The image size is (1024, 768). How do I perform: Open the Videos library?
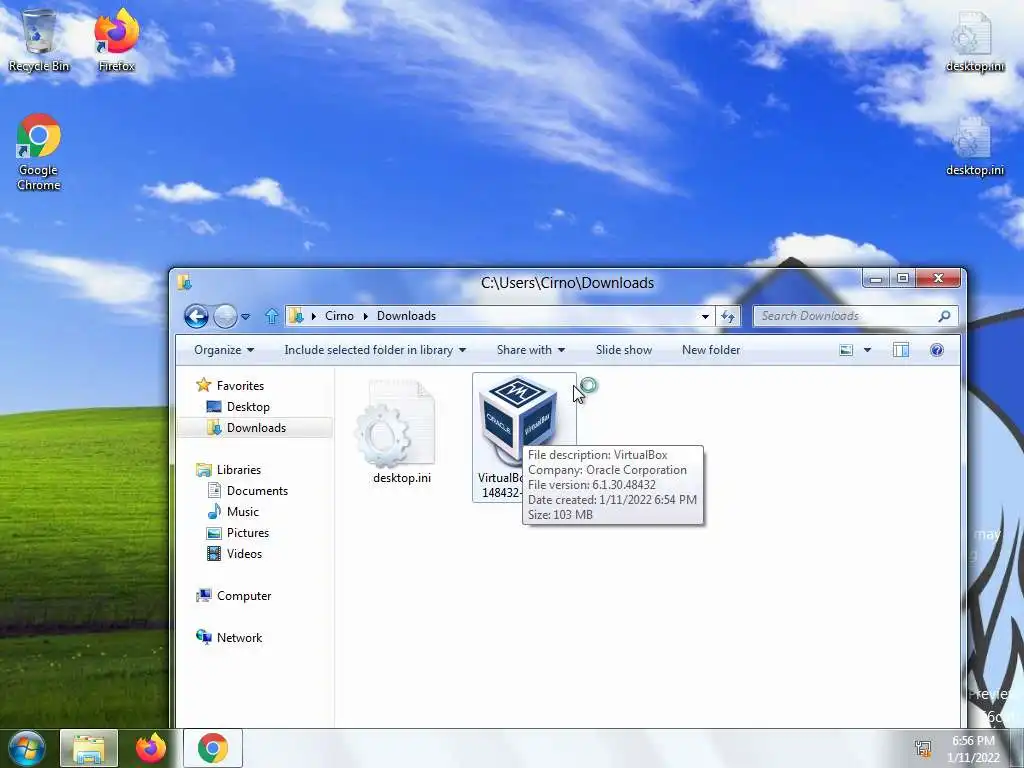(x=234, y=554)
